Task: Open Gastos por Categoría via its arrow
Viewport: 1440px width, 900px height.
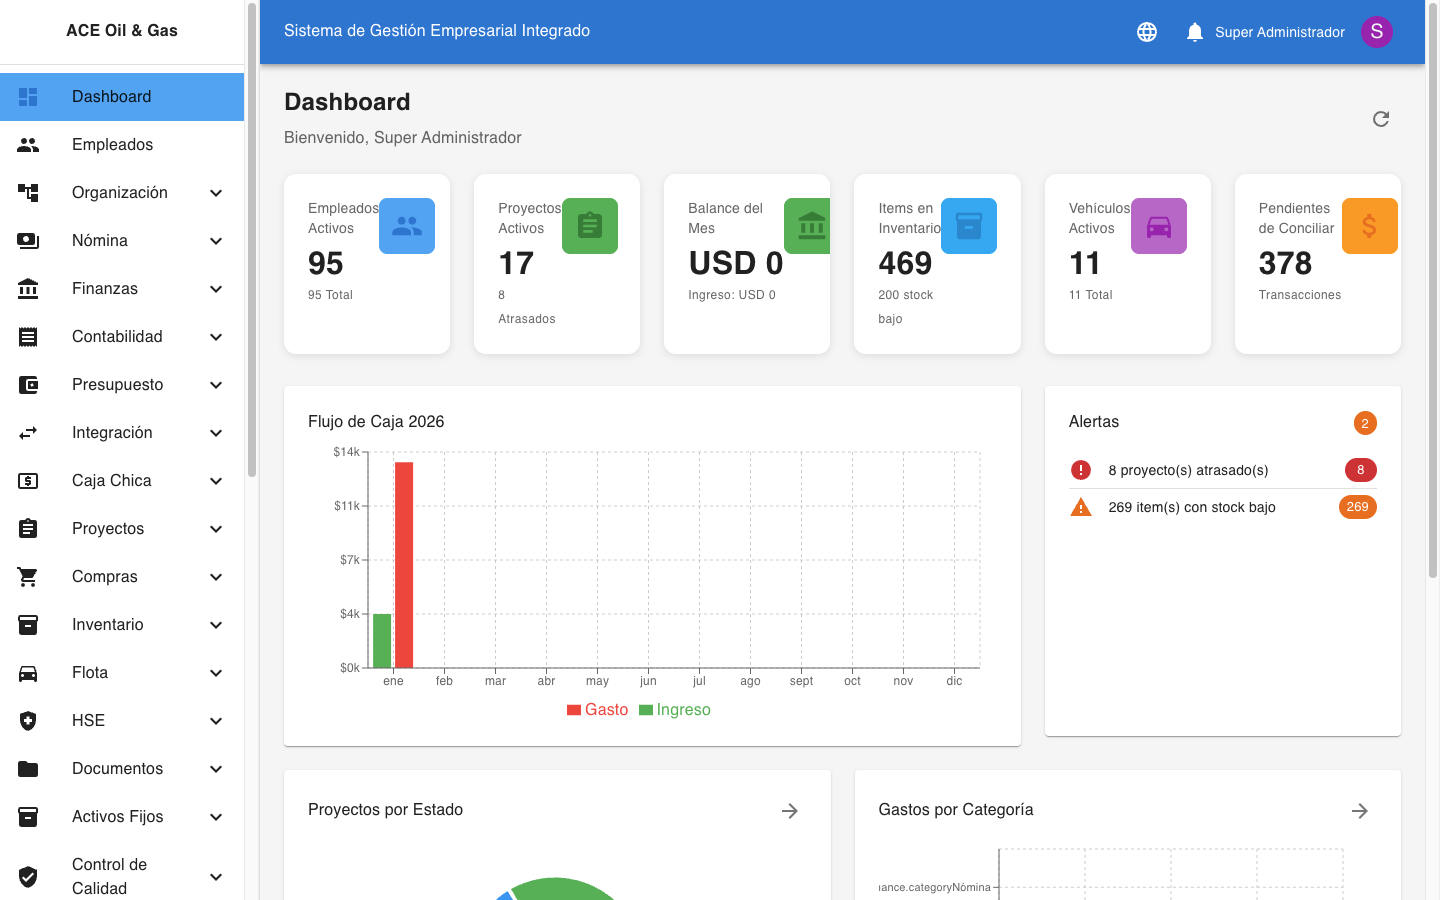Action: pos(1359,810)
